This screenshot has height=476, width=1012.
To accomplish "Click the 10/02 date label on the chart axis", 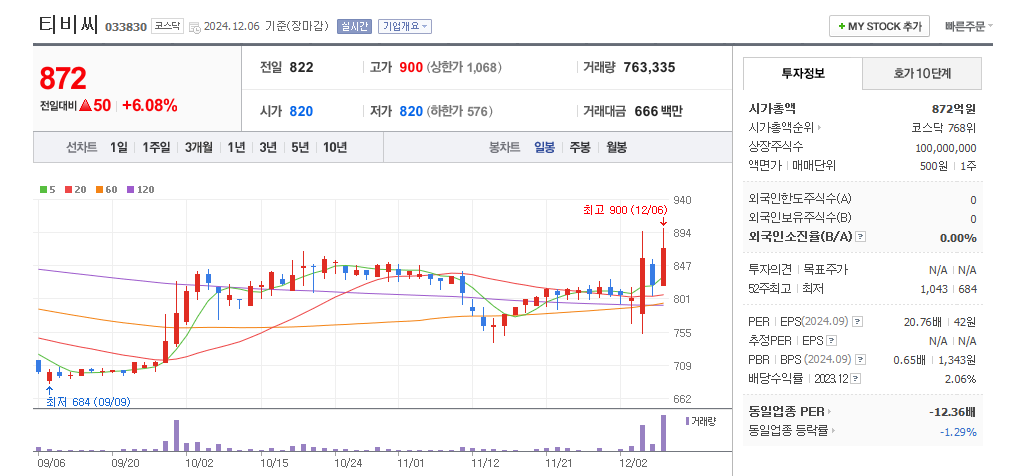I will (199, 462).
